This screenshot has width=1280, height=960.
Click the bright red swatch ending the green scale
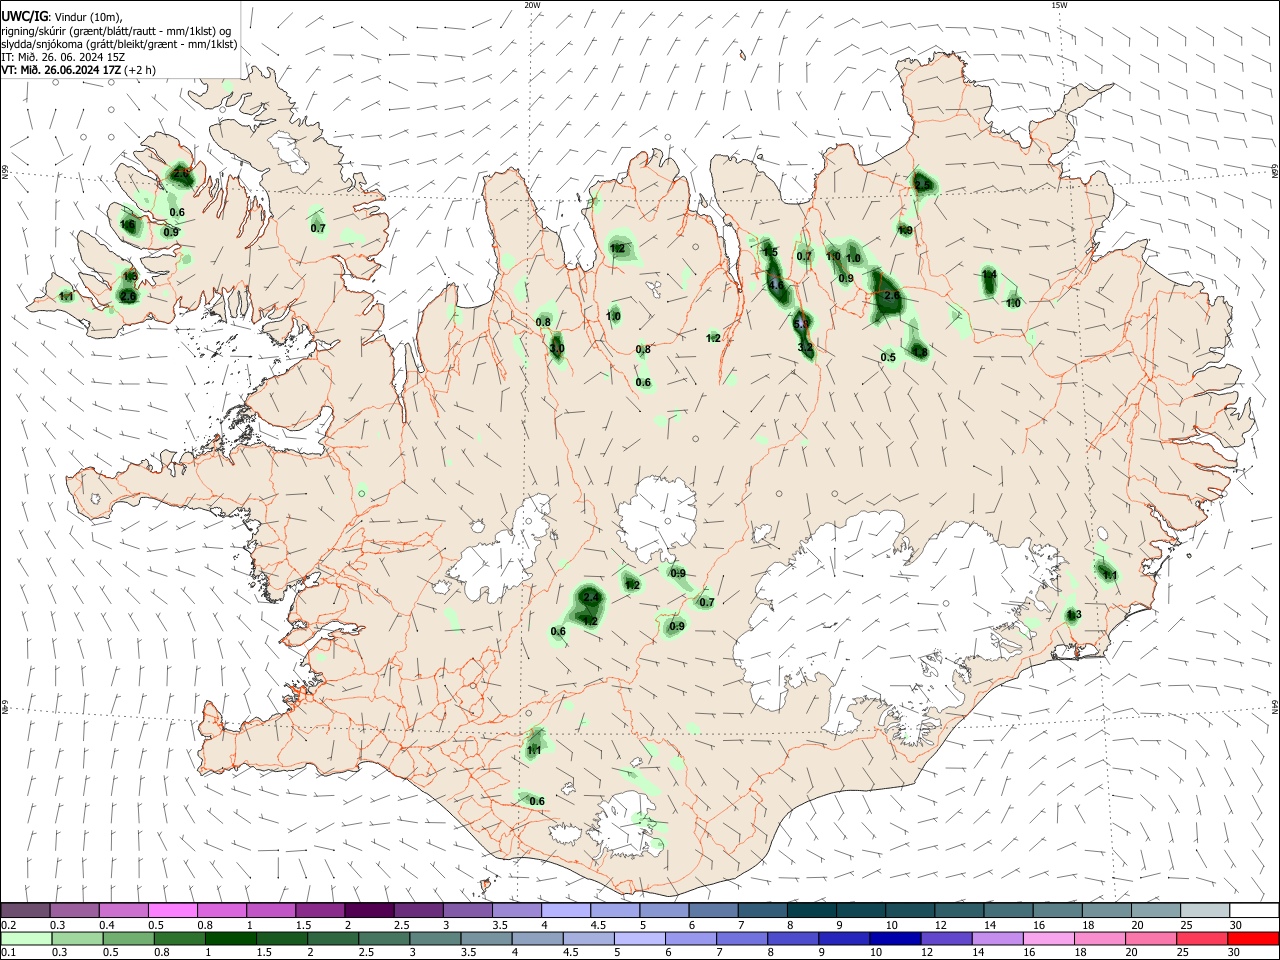pos(1253,938)
